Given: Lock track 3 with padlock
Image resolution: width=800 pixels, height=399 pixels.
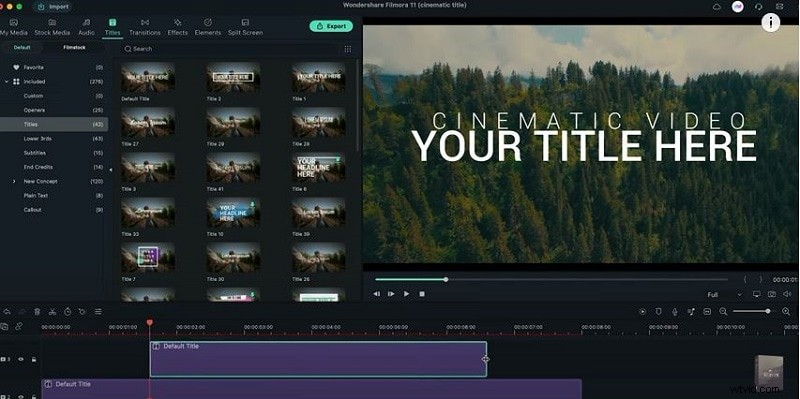Looking at the screenshot, I should pos(34,359).
